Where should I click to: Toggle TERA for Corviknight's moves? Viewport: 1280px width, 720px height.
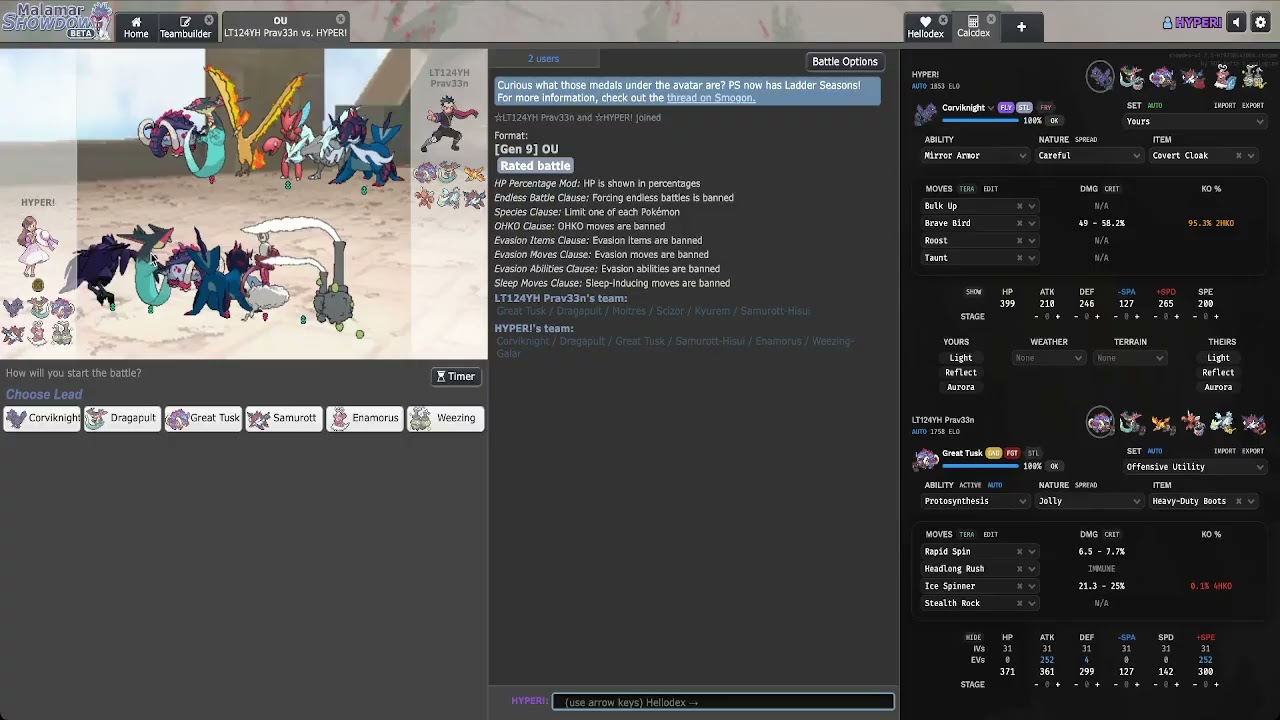coord(966,189)
